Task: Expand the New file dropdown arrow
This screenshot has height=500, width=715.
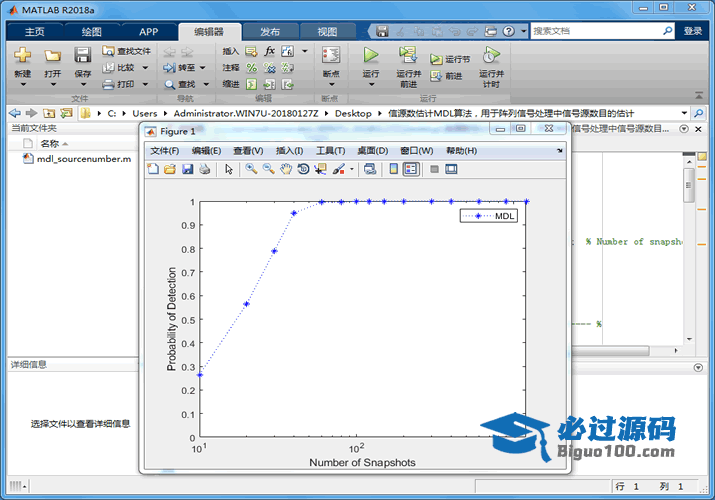Action: 23,86
